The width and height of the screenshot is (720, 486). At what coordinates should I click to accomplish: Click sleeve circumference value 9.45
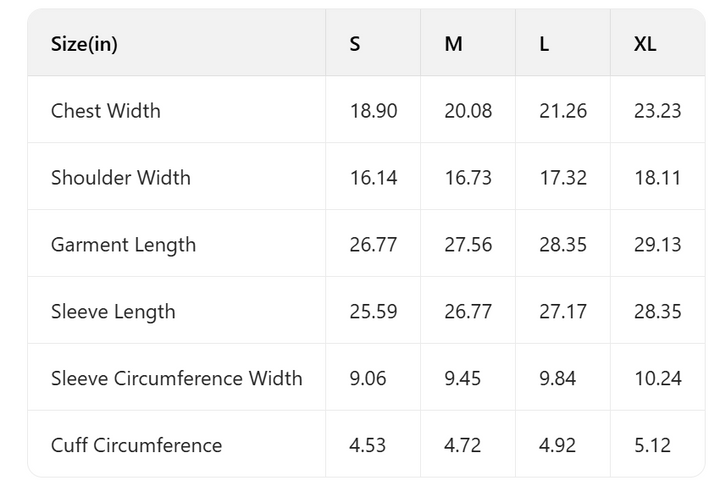463,379
